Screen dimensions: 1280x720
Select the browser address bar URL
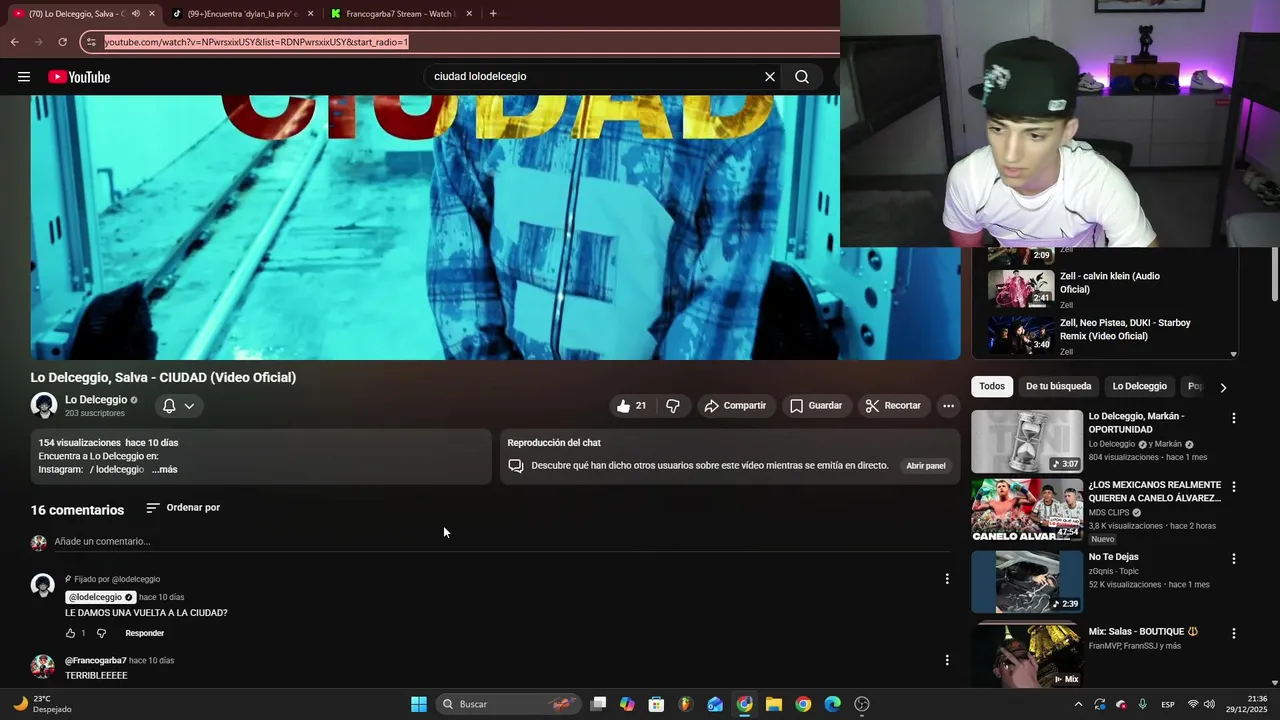click(x=257, y=42)
